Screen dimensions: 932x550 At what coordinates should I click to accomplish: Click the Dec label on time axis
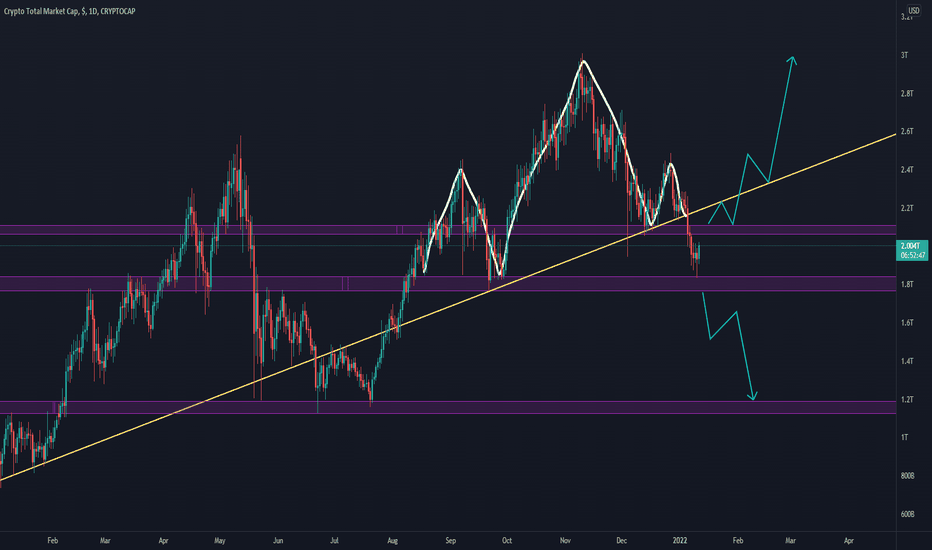(621, 540)
